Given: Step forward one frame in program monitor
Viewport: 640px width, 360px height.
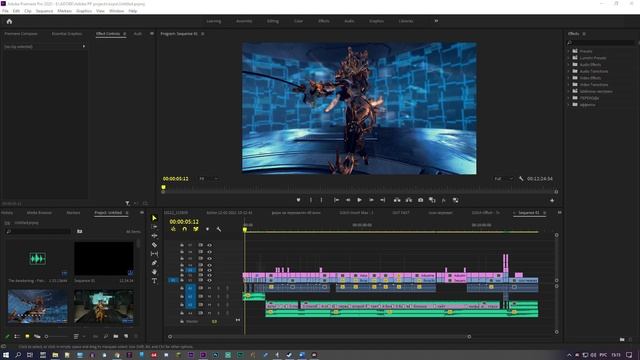Looking at the screenshot, I should tap(371, 200).
